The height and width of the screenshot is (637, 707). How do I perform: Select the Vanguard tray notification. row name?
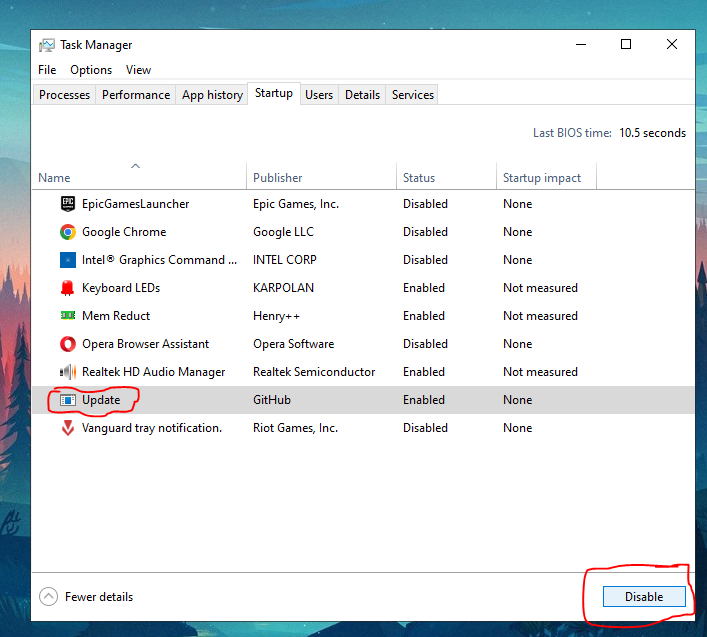pos(152,428)
